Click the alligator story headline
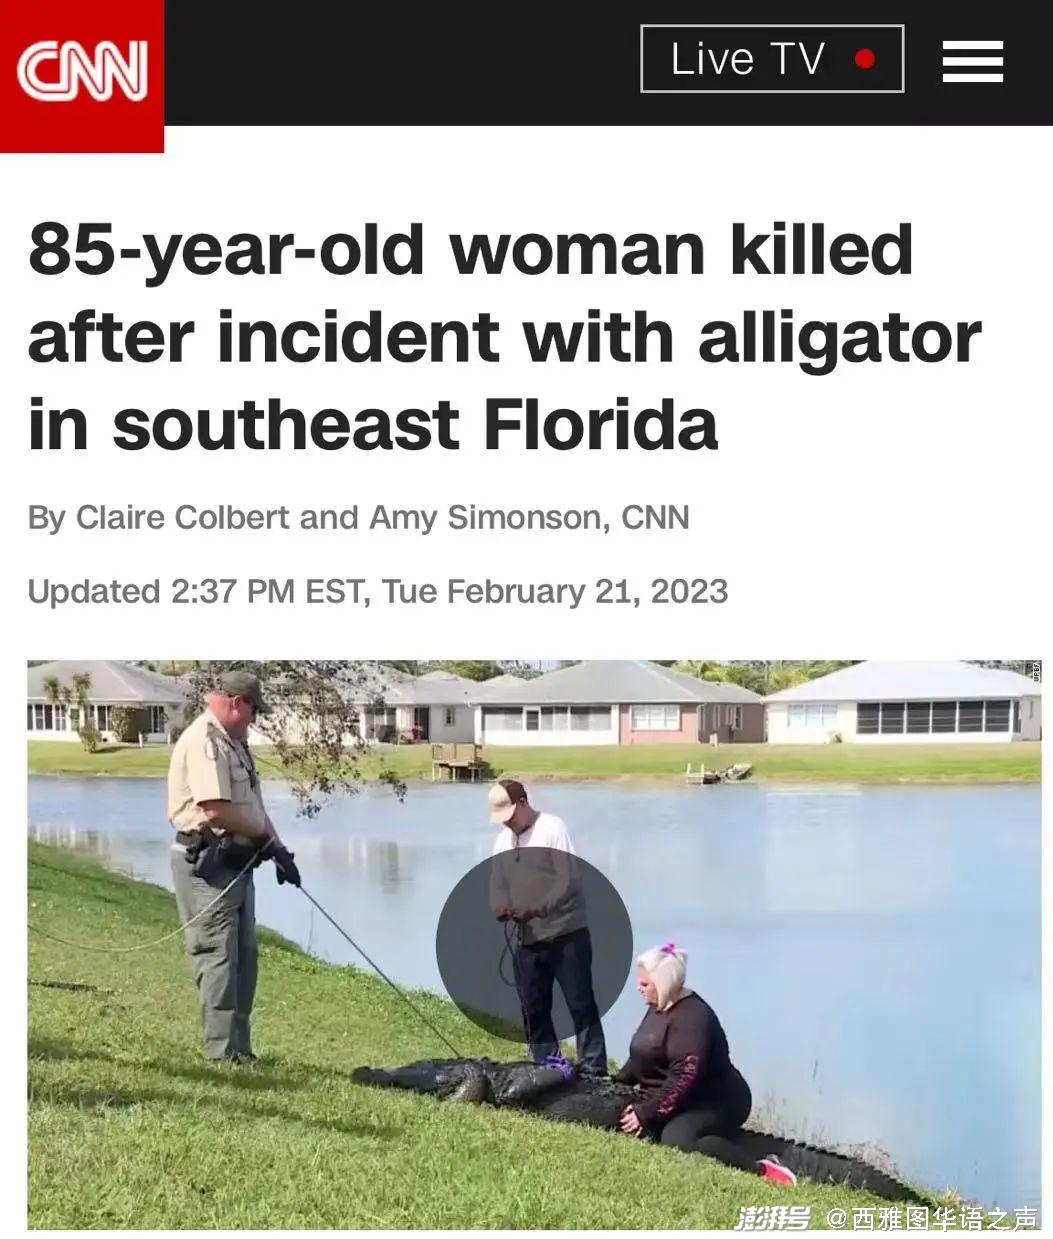The width and height of the screenshot is (1053, 1239). (504, 337)
